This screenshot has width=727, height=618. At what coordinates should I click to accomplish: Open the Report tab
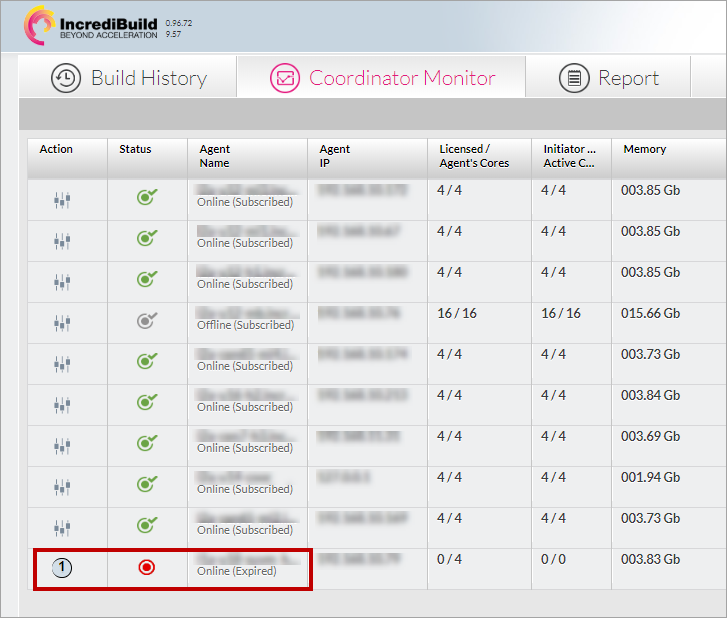pos(608,78)
